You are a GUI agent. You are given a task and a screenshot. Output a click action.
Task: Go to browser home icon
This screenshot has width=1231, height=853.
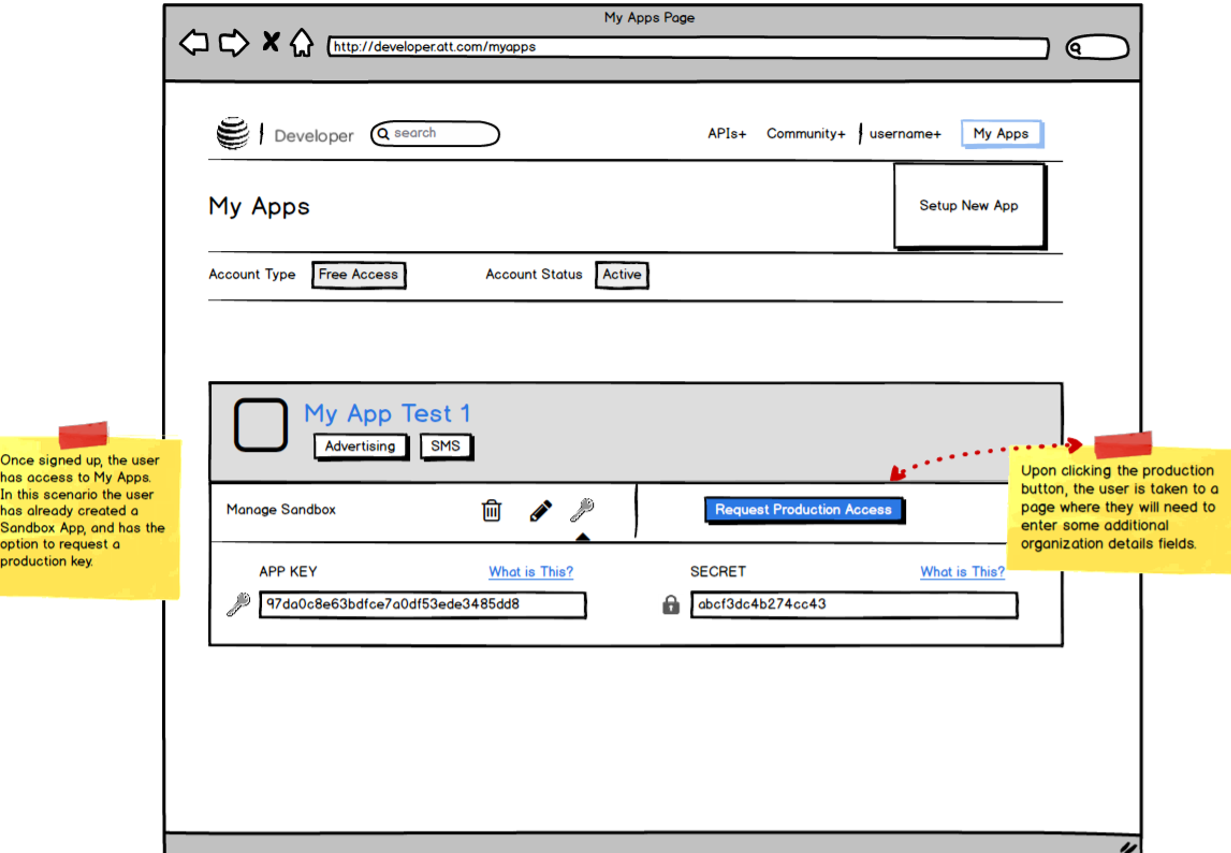pos(302,43)
